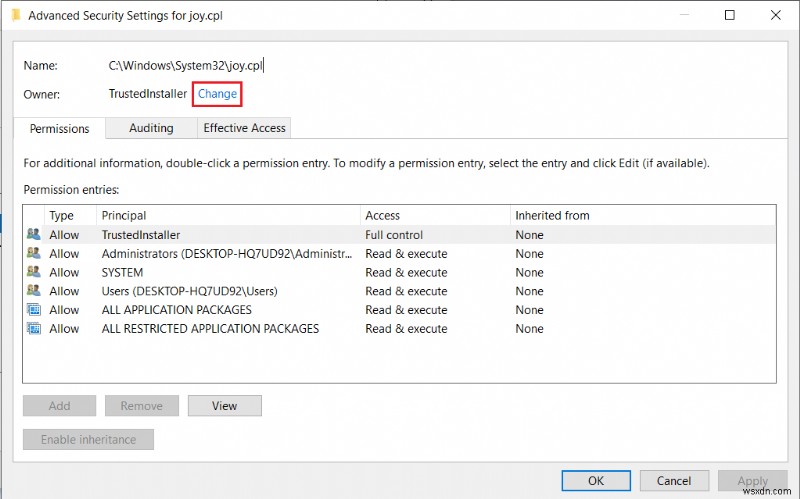Click None inherited value in ALL APPLICATION PACKAGES row
The width and height of the screenshot is (800, 499).
pos(529,310)
